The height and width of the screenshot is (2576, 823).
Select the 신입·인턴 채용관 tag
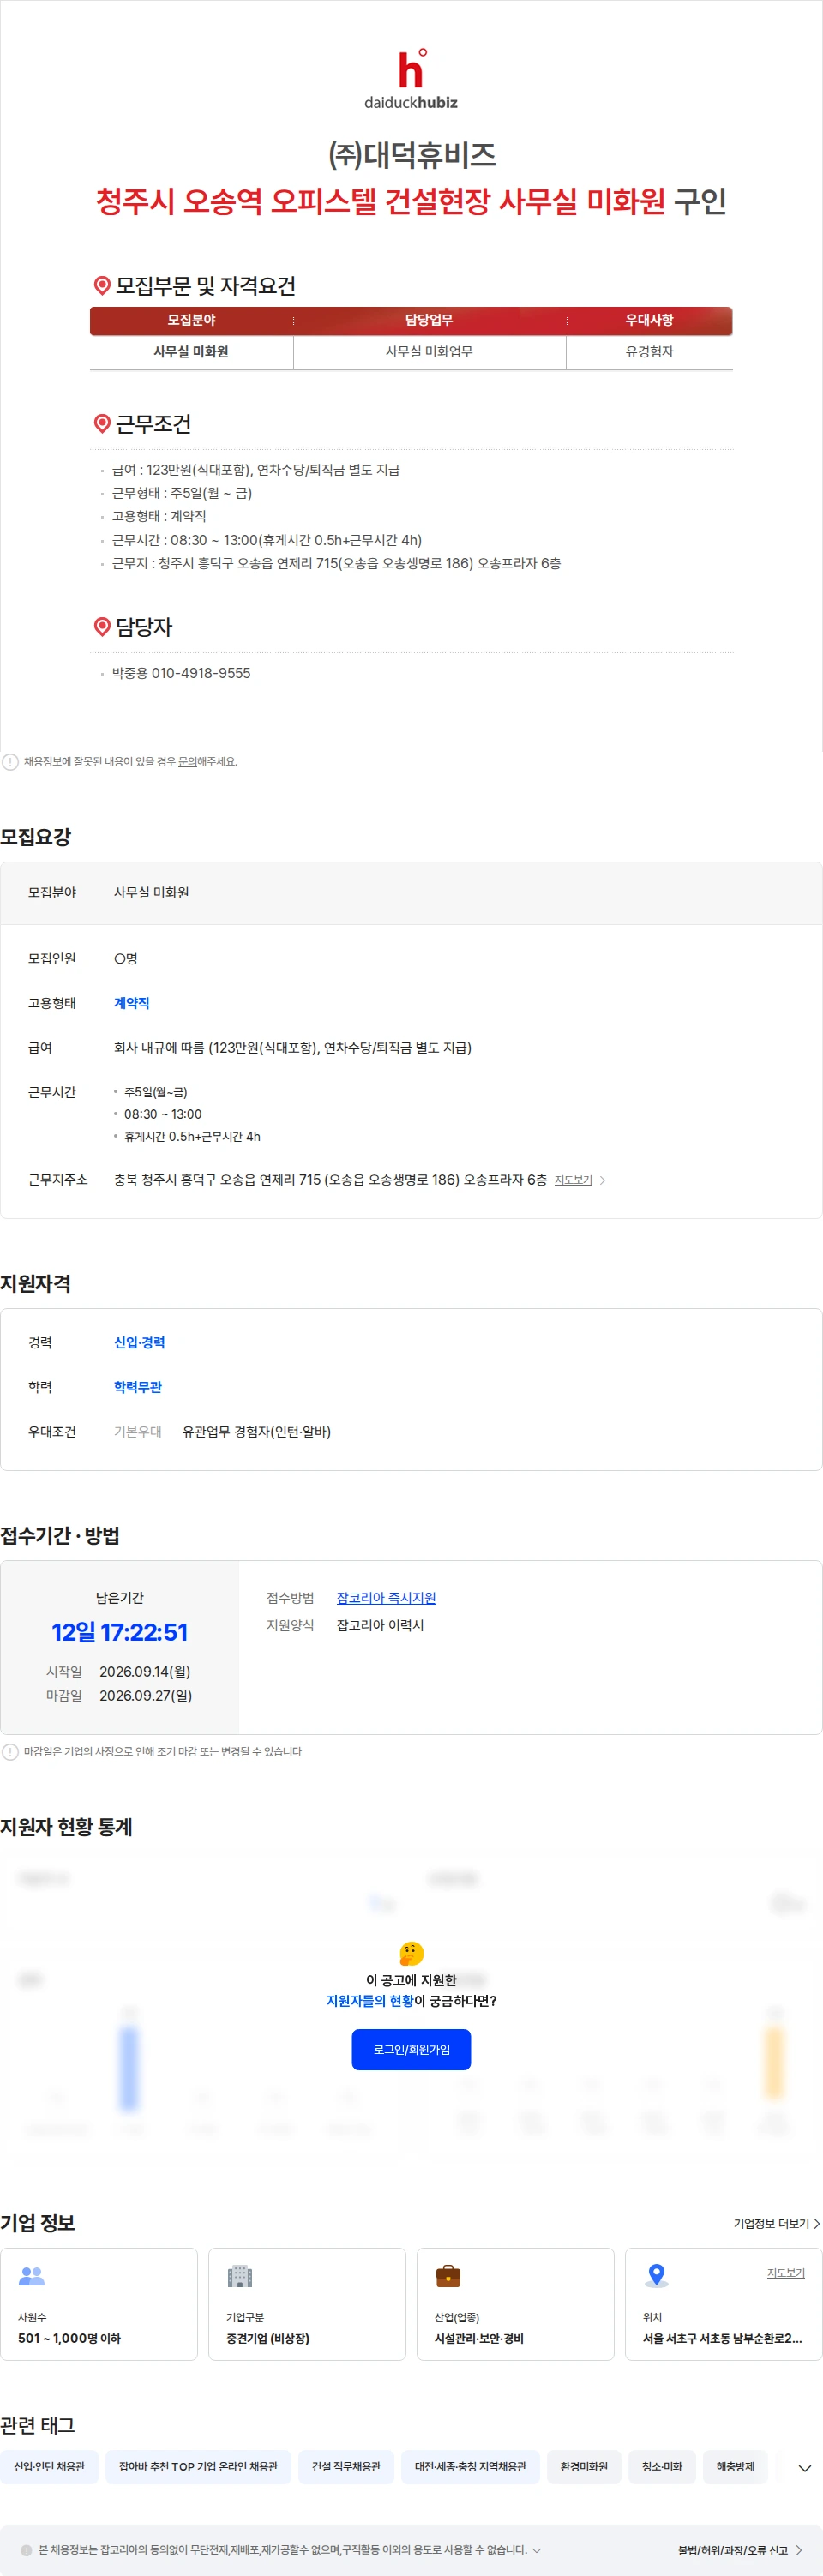pyautogui.click(x=49, y=2467)
